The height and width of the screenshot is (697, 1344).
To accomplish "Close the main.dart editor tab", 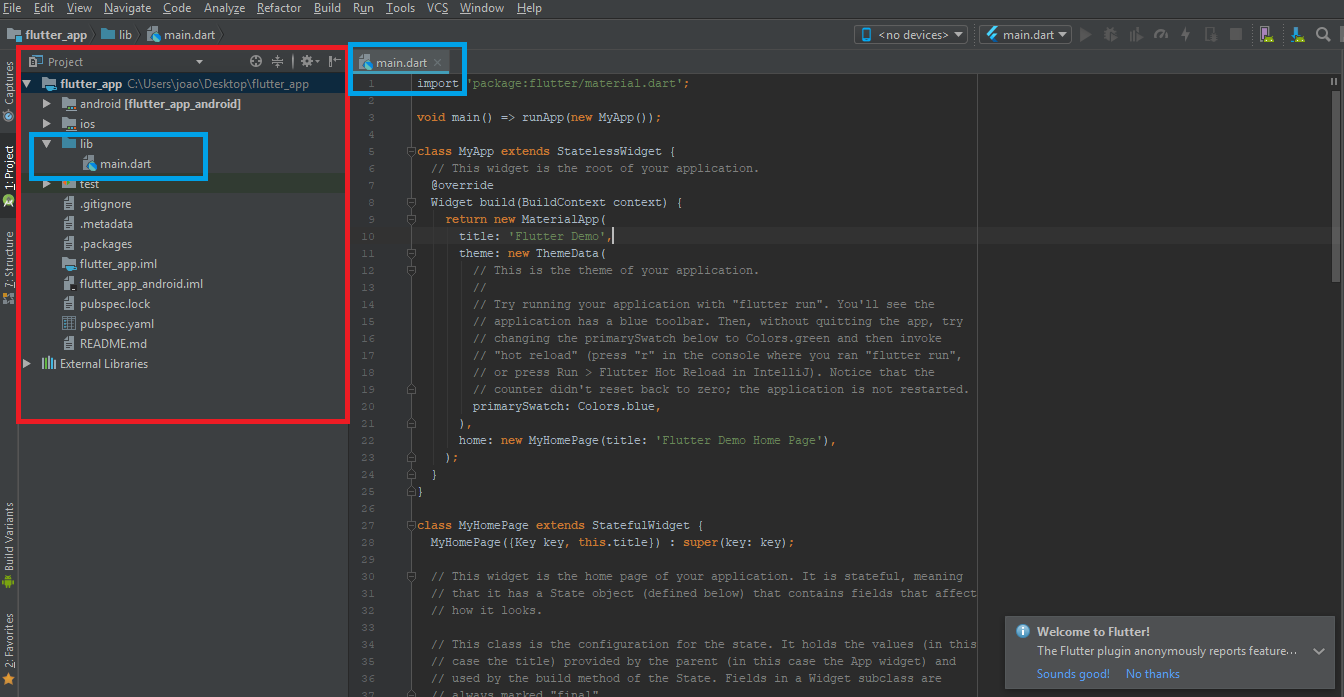I will tap(437, 62).
